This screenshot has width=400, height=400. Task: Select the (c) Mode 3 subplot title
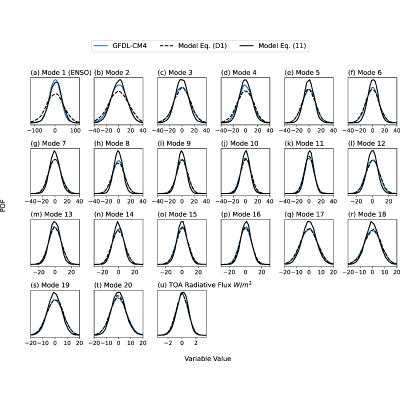[x=175, y=73]
